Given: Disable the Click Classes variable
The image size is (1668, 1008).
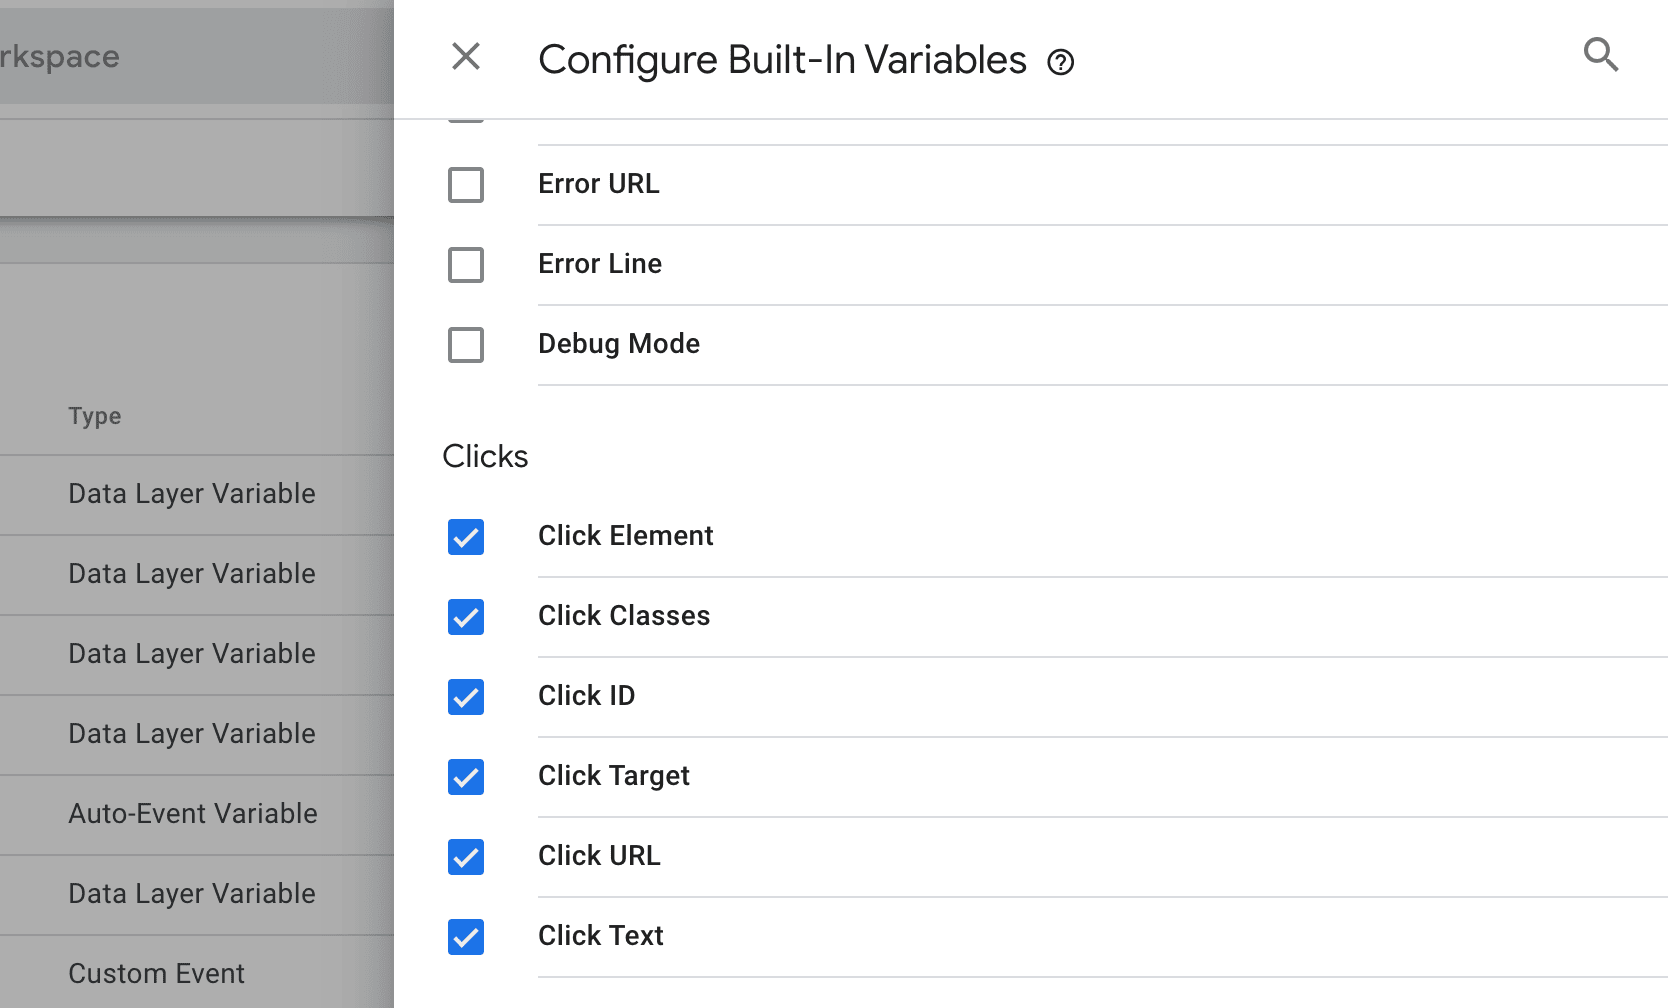Looking at the screenshot, I should (x=465, y=617).
